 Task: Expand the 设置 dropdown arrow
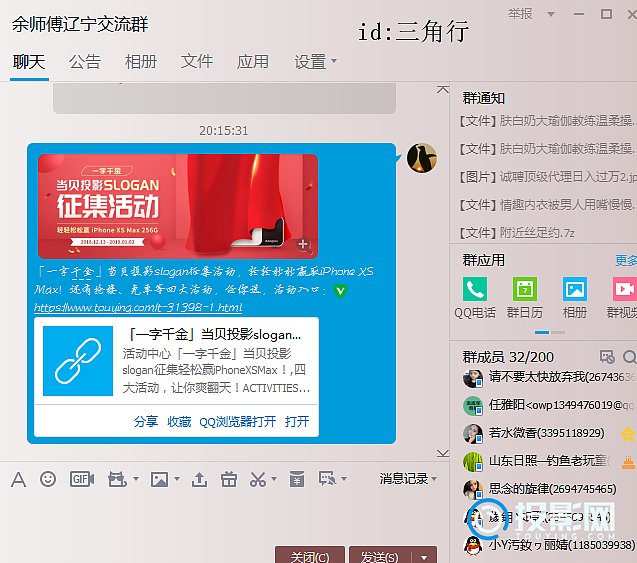(x=334, y=61)
